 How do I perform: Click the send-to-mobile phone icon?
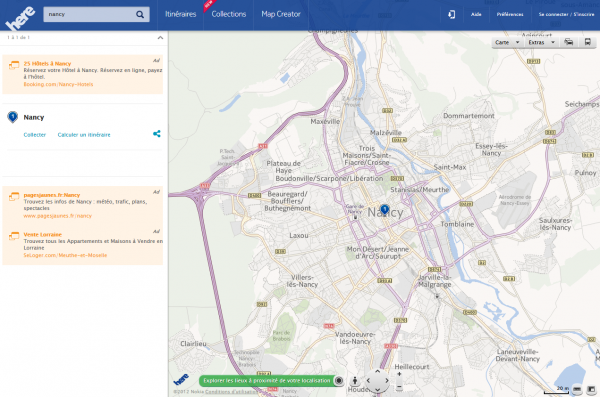(x=452, y=15)
